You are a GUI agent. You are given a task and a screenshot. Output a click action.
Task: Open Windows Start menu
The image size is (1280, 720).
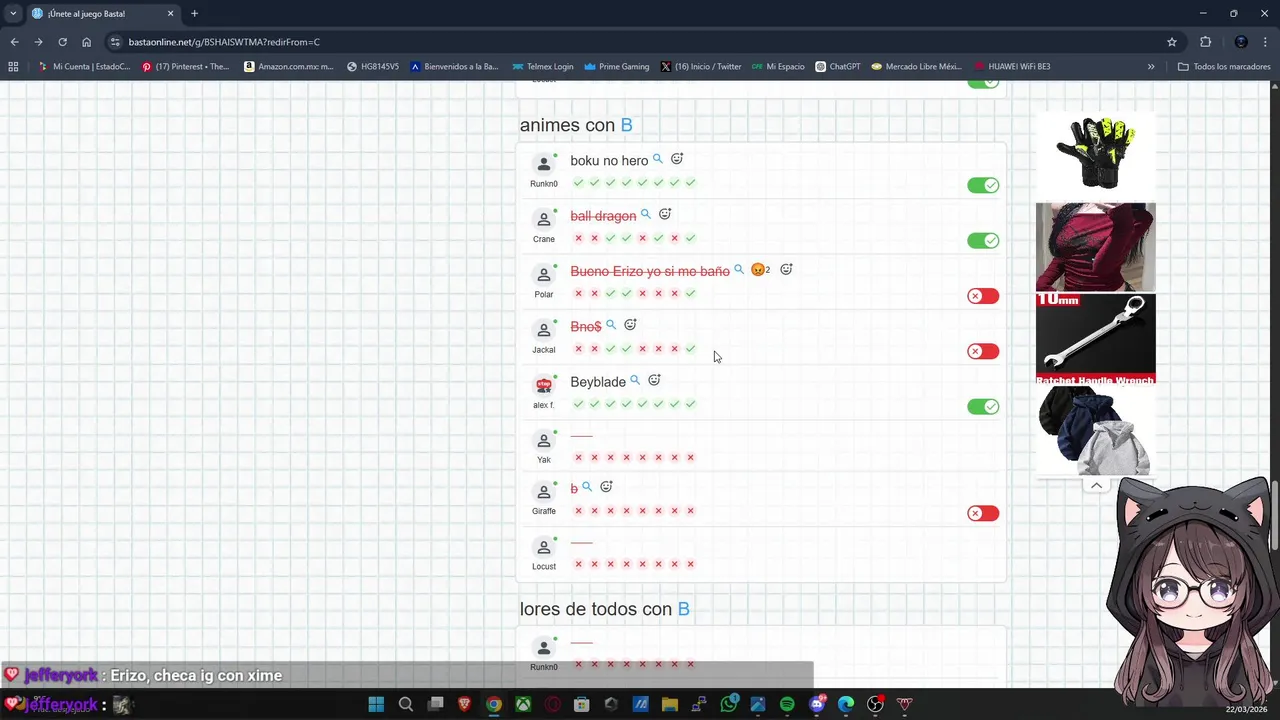(x=376, y=704)
